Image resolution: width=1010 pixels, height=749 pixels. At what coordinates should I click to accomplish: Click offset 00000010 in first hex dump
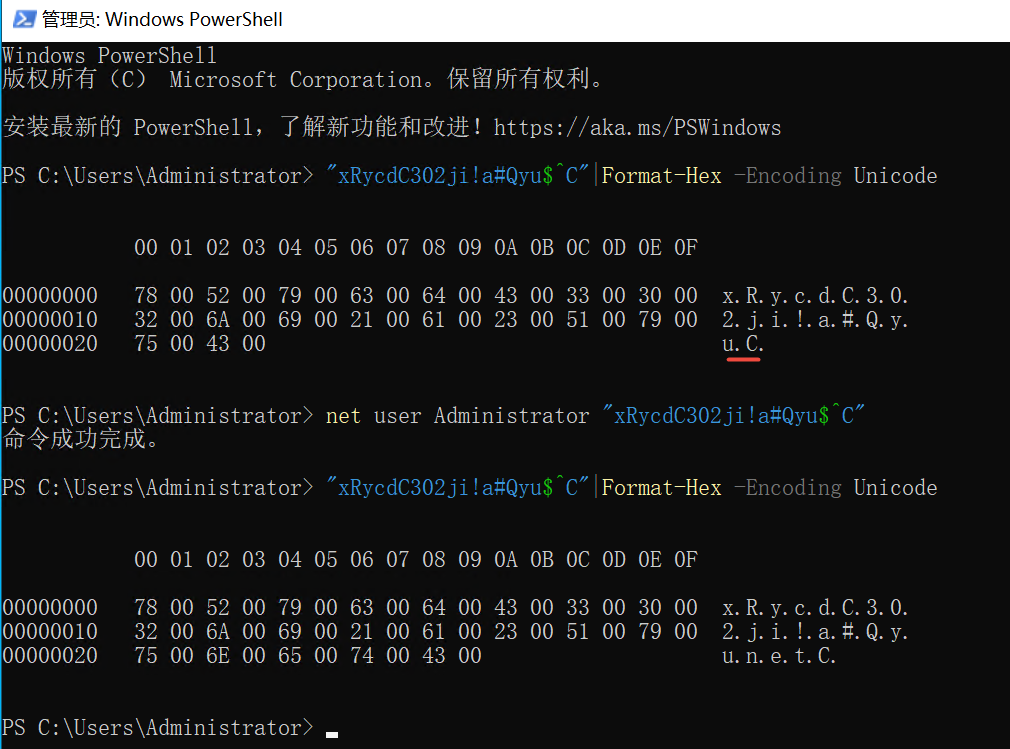coord(50,319)
